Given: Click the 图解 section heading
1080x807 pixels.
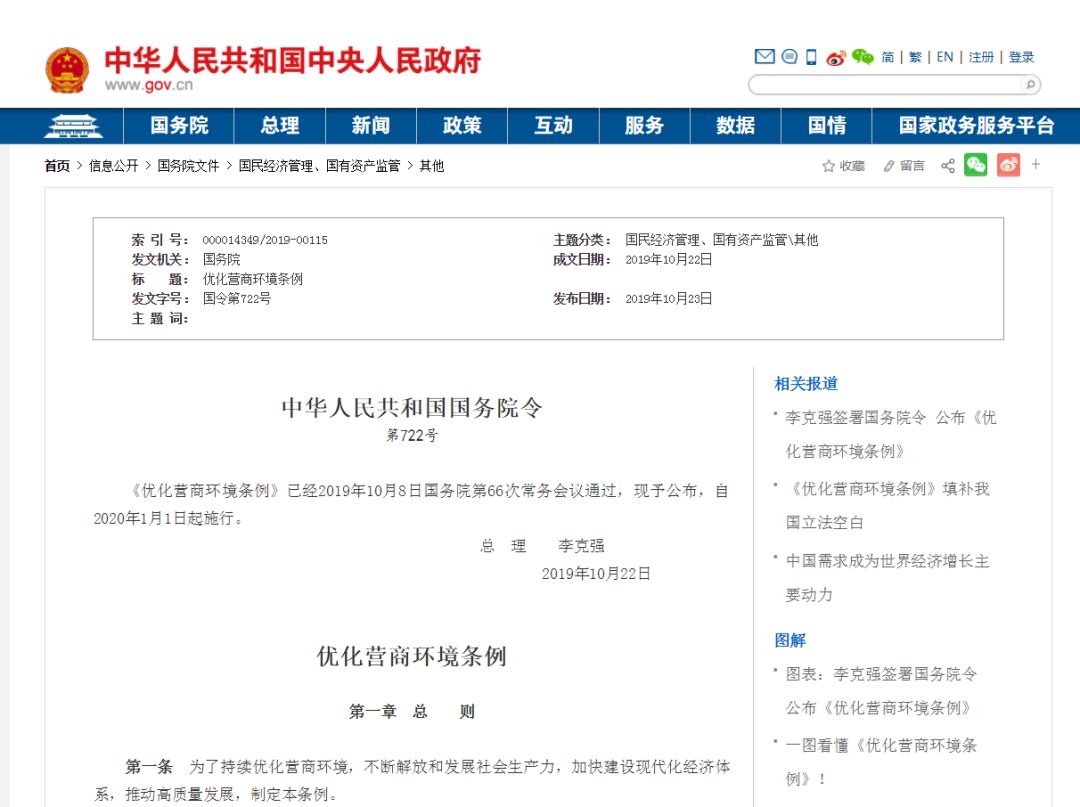Looking at the screenshot, I should click(790, 640).
